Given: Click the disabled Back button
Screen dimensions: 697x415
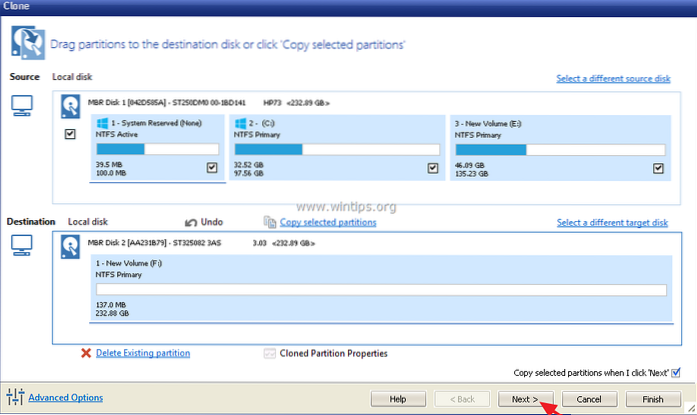Looking at the screenshot, I should 462,399.
